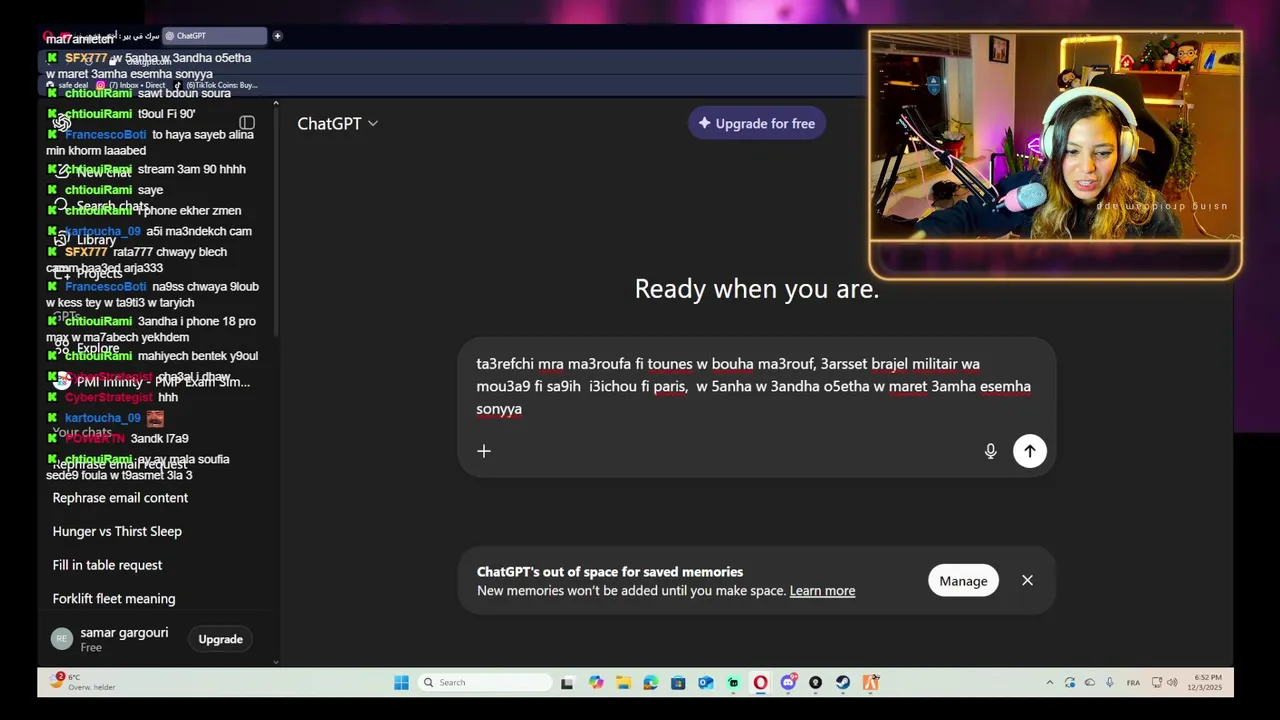Open Library in the sidebar
1280x720 pixels.
pos(88,240)
